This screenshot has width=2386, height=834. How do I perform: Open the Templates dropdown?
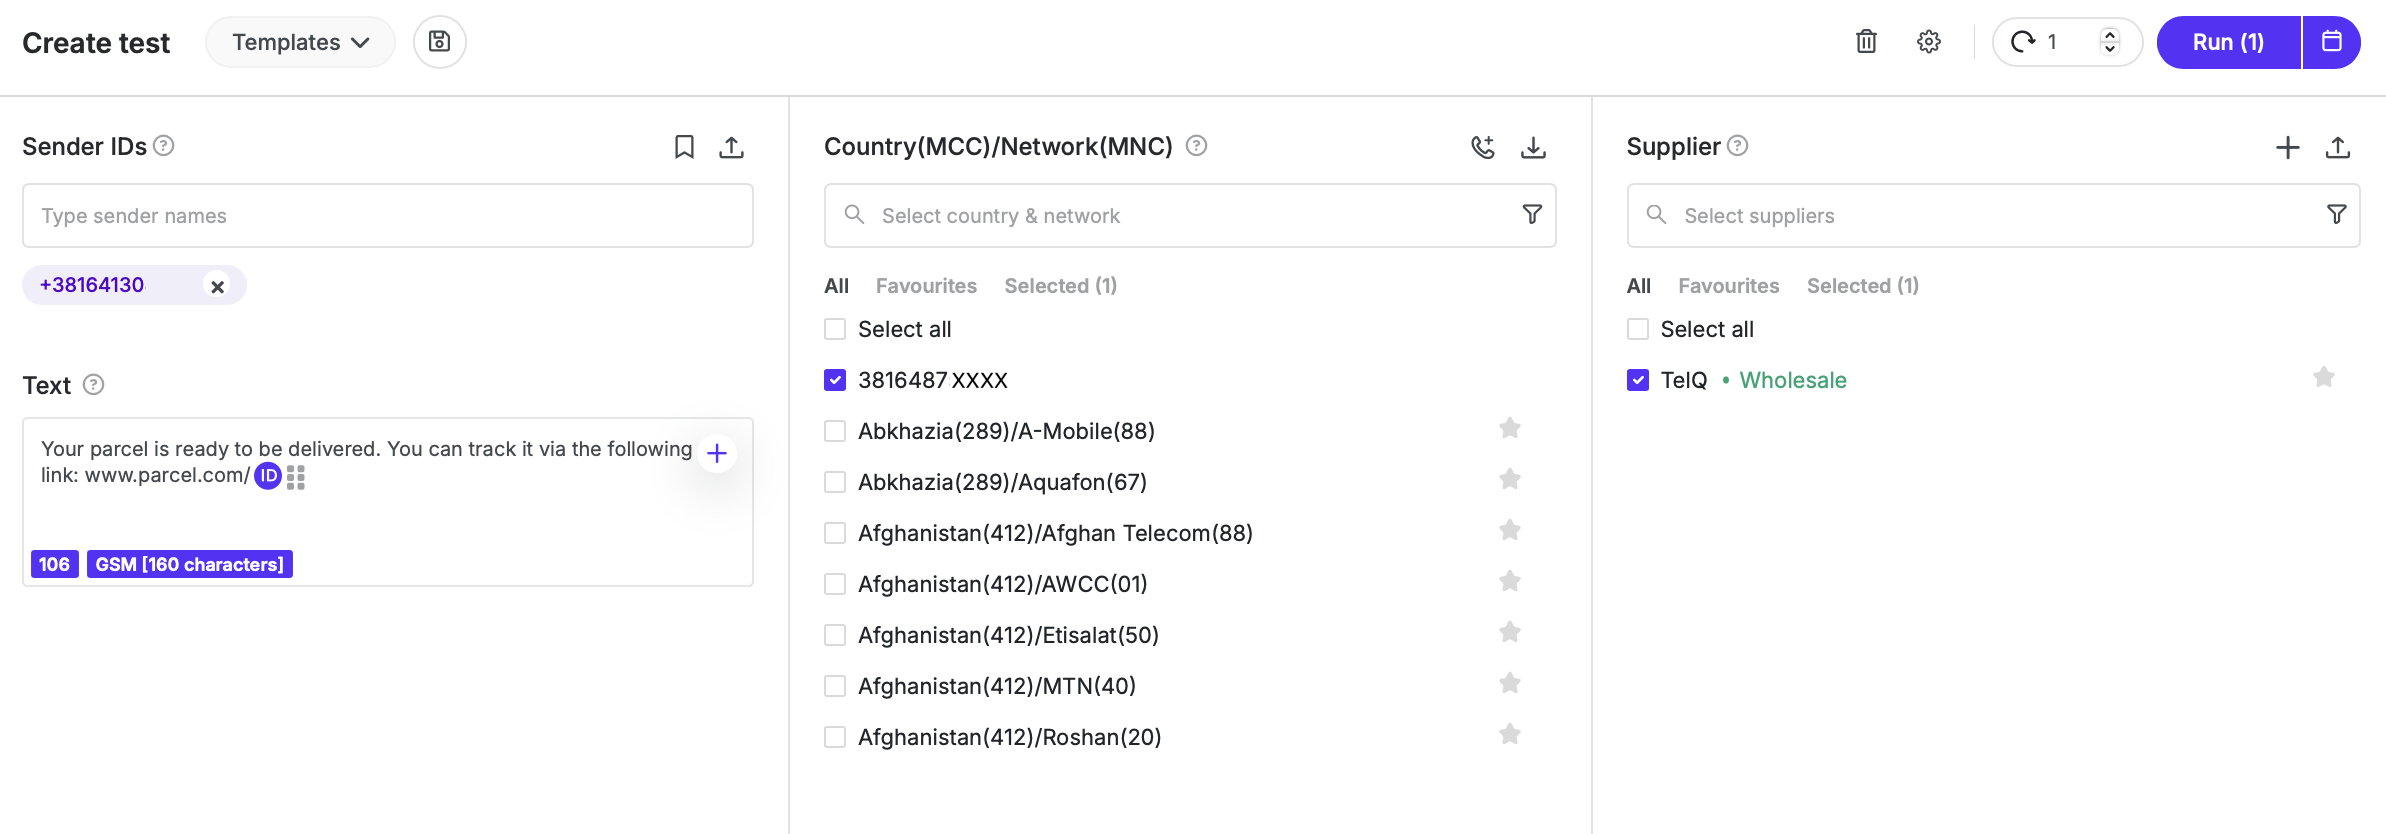[x=299, y=42]
